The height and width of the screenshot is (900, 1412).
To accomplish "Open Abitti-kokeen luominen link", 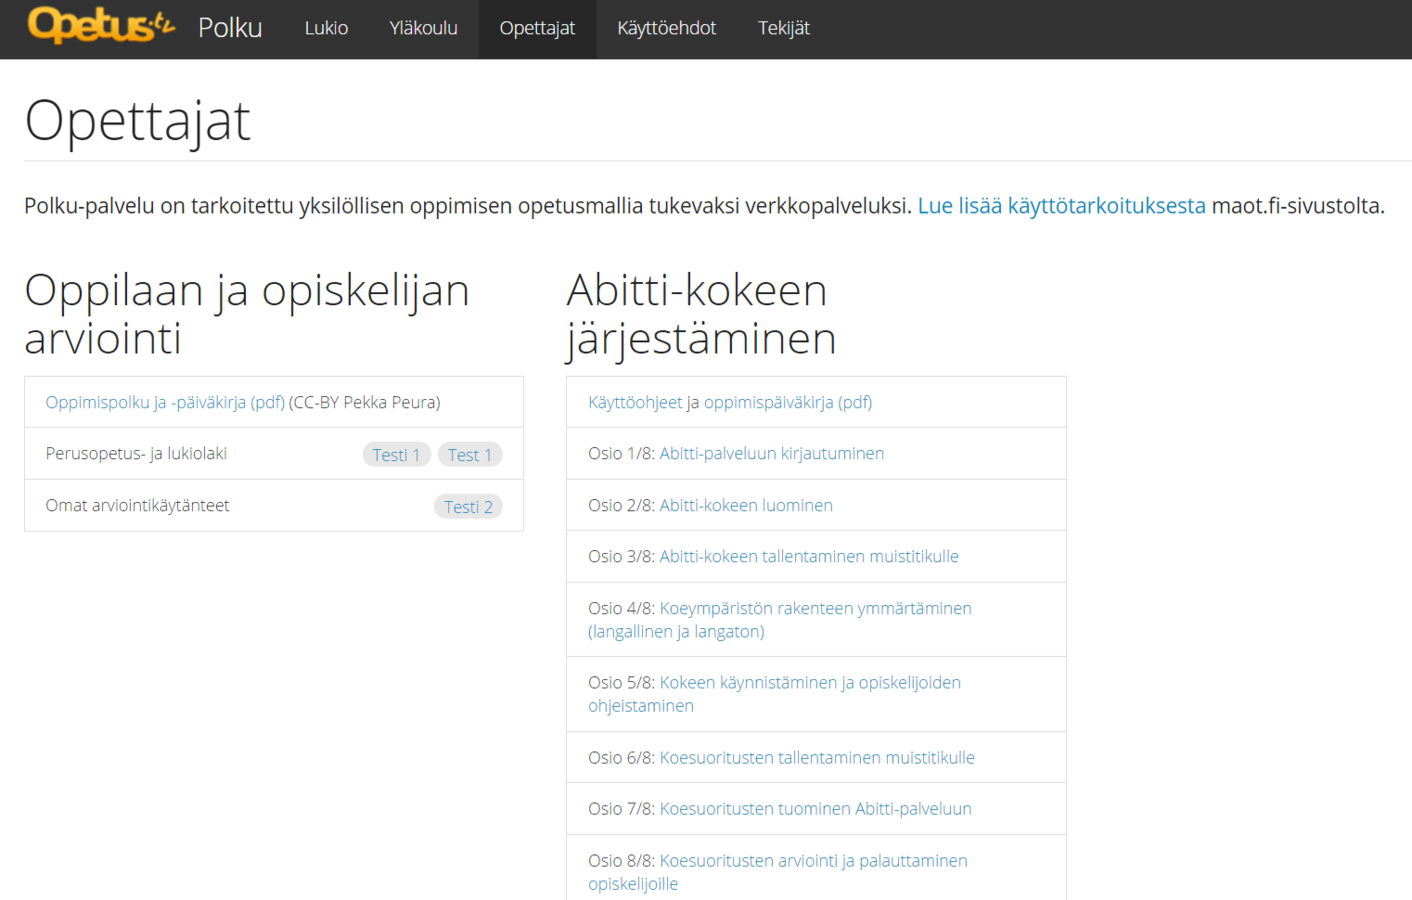I will tap(746, 505).
